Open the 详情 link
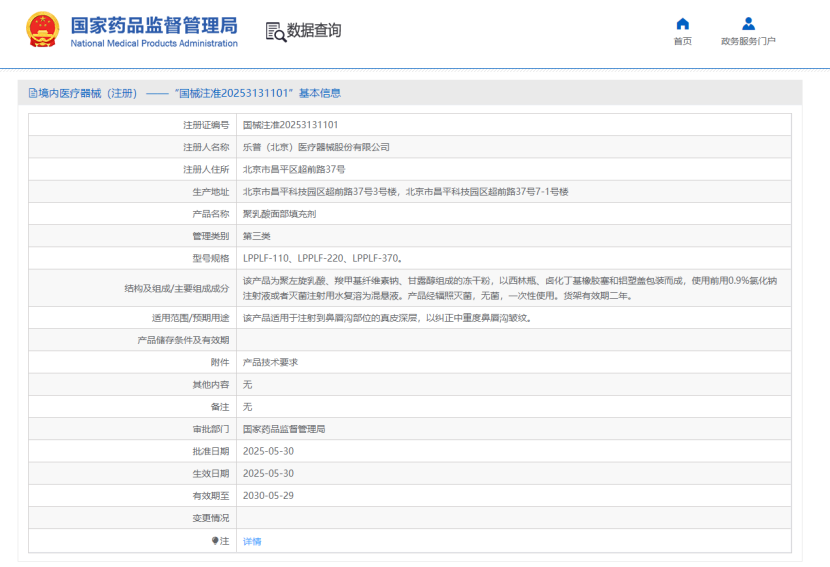The height and width of the screenshot is (567, 830). pos(252,541)
